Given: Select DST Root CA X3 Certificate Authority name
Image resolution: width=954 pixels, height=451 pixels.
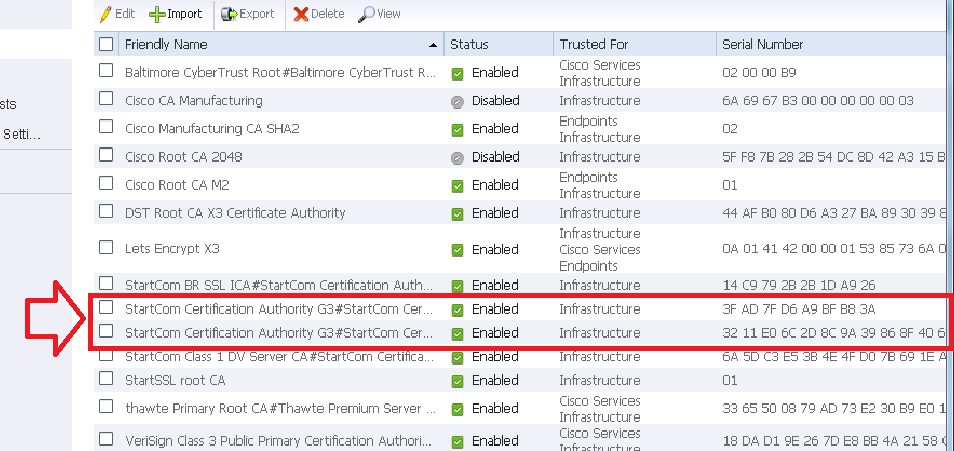Looking at the screenshot, I should (x=235, y=213).
